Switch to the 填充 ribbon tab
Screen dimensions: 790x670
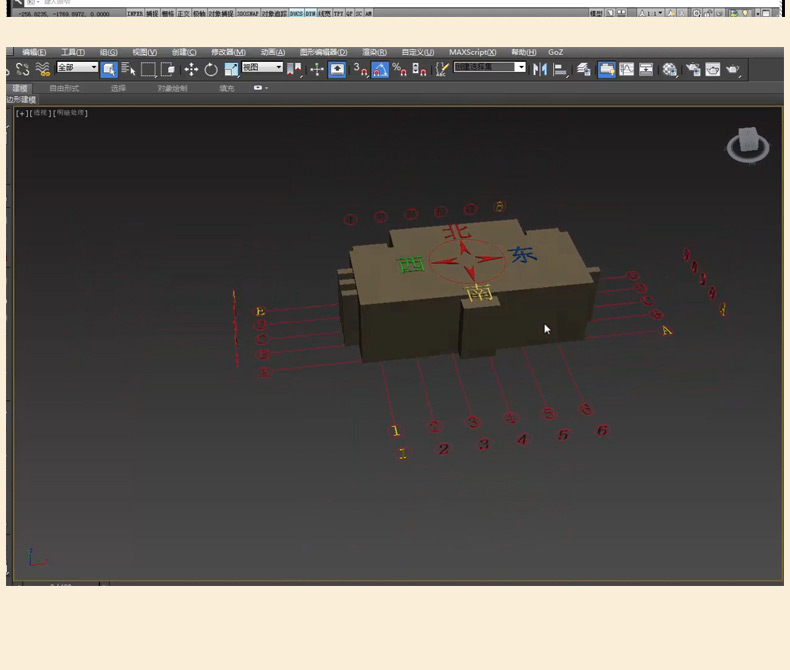227,88
